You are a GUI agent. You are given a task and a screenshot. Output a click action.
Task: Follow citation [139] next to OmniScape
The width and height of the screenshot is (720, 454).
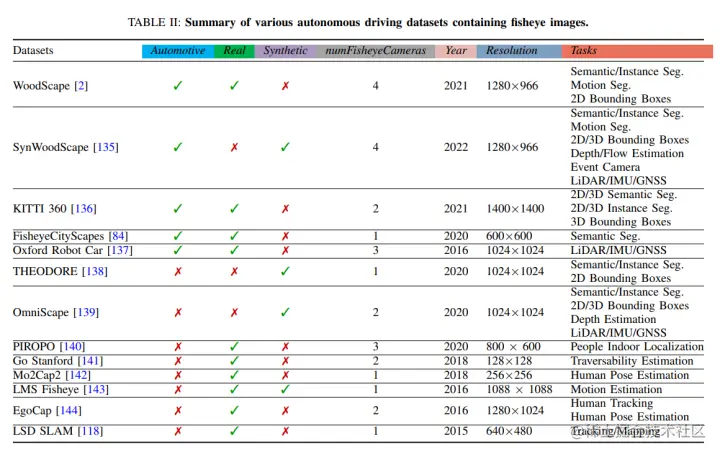86,313
